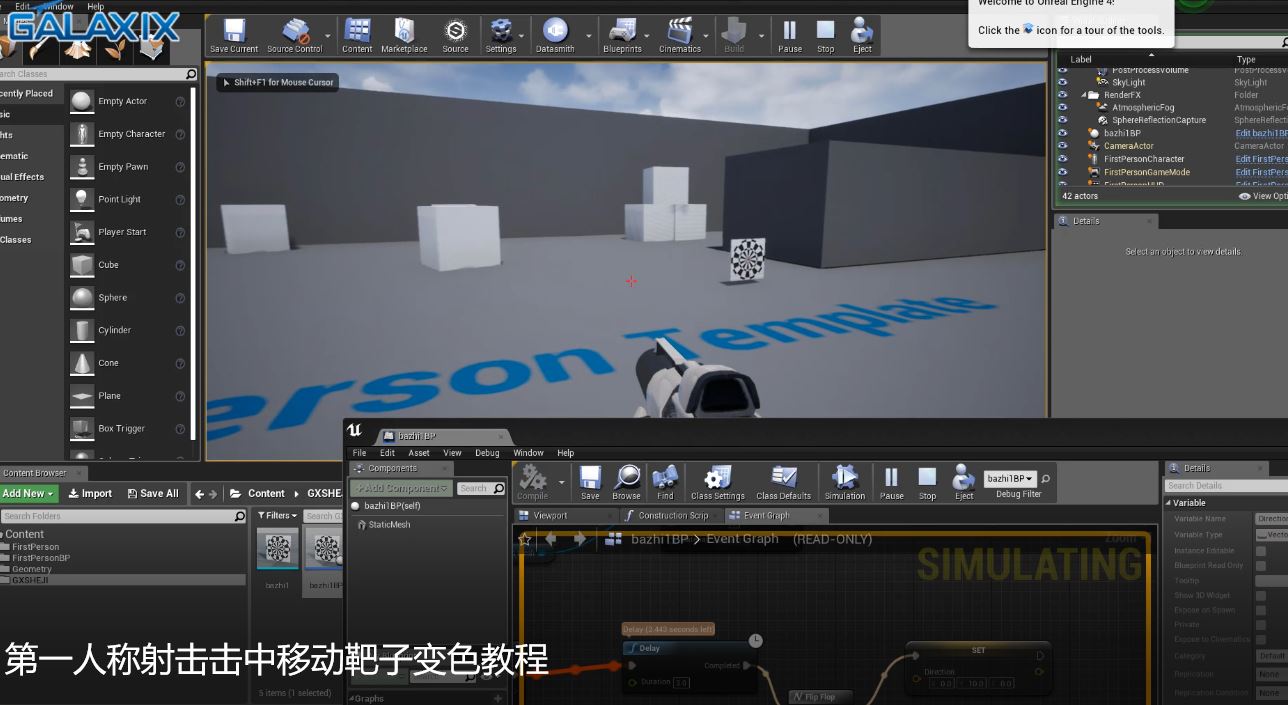1288x705 pixels.
Task: Click the Datasmith toolbar icon
Action: [x=555, y=33]
